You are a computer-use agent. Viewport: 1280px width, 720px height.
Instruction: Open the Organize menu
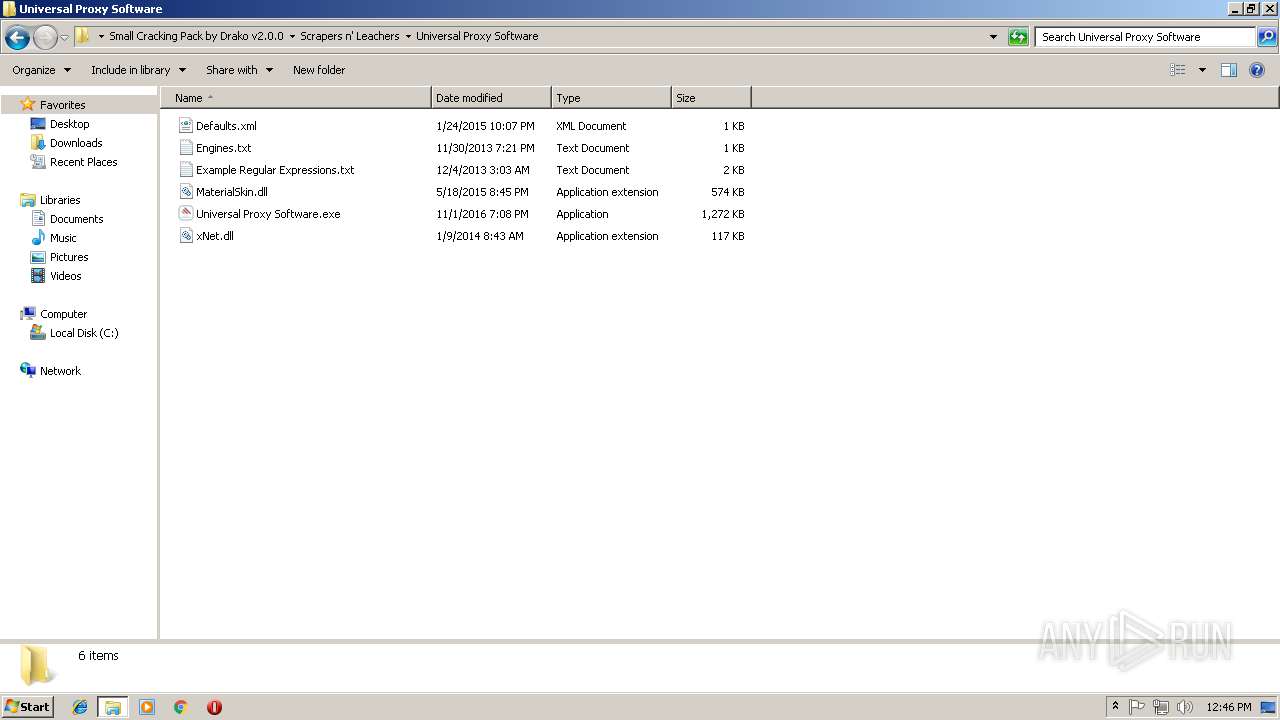click(41, 70)
